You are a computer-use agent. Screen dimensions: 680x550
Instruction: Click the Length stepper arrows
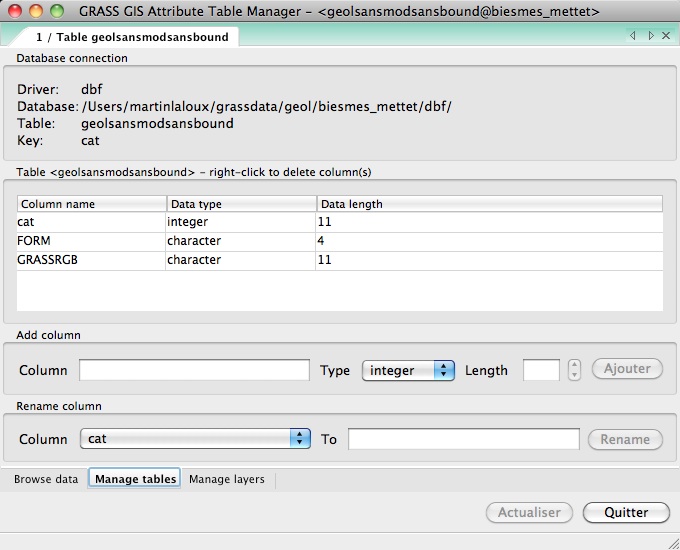[574, 370]
